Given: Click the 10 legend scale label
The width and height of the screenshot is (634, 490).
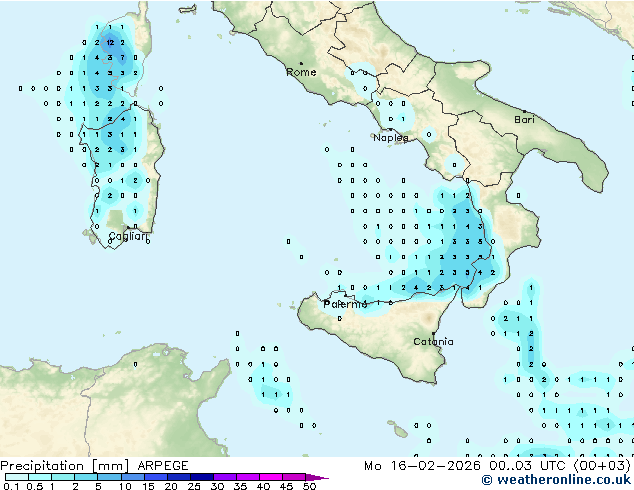Looking at the screenshot, I should (x=125, y=486).
